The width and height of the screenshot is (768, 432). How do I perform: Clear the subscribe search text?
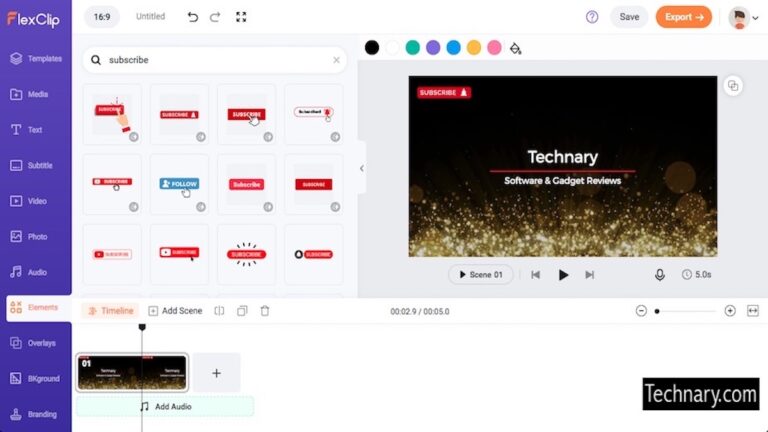pyautogui.click(x=336, y=60)
